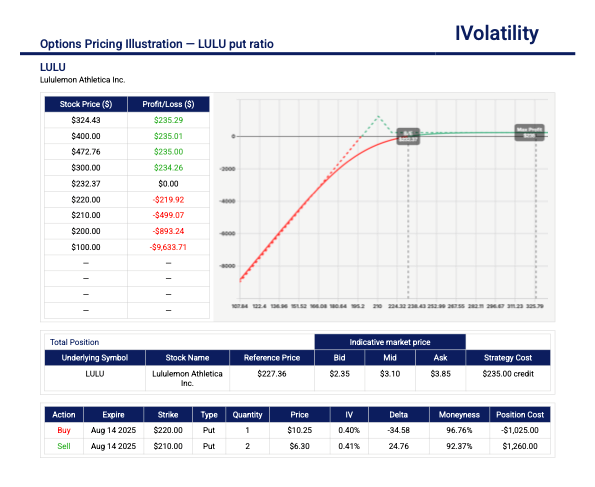Viewport: 595px width, 487px height.
Task: Select the $200.00 stock price cell
Action: pyautogui.click(x=86, y=231)
